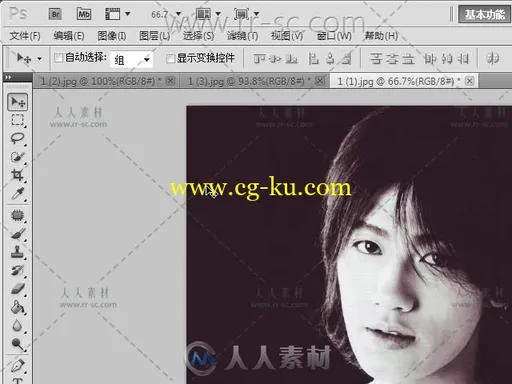Close the 1 (2).jpg document tab
512x384 pixels.
click(170, 80)
